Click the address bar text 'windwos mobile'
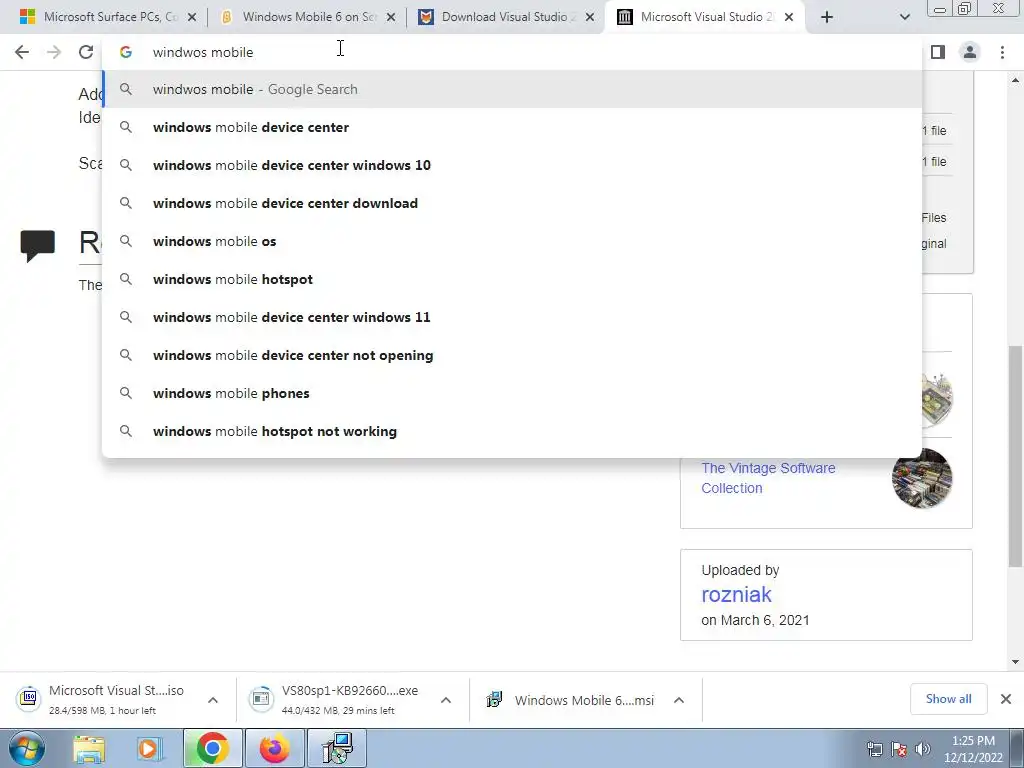The width and height of the screenshot is (1024, 768). (x=203, y=52)
